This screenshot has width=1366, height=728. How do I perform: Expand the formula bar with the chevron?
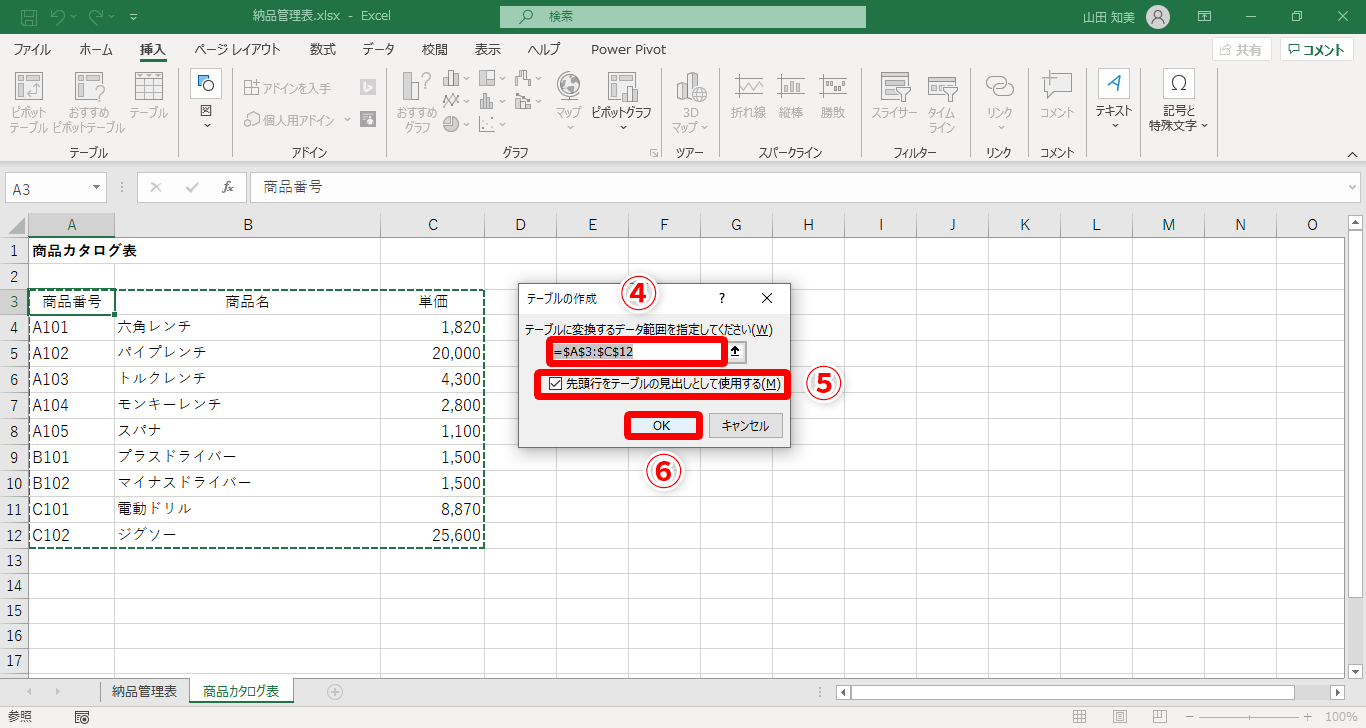(x=1353, y=187)
